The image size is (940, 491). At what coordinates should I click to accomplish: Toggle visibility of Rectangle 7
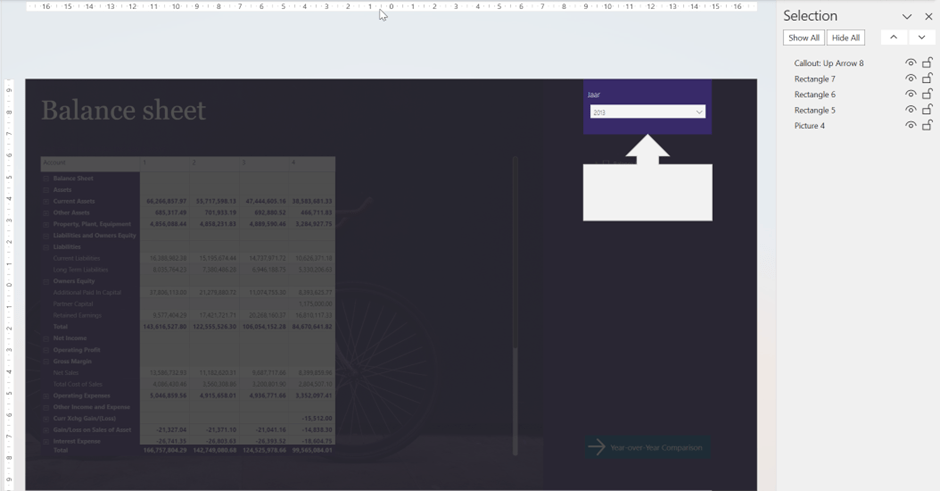[x=910, y=79]
